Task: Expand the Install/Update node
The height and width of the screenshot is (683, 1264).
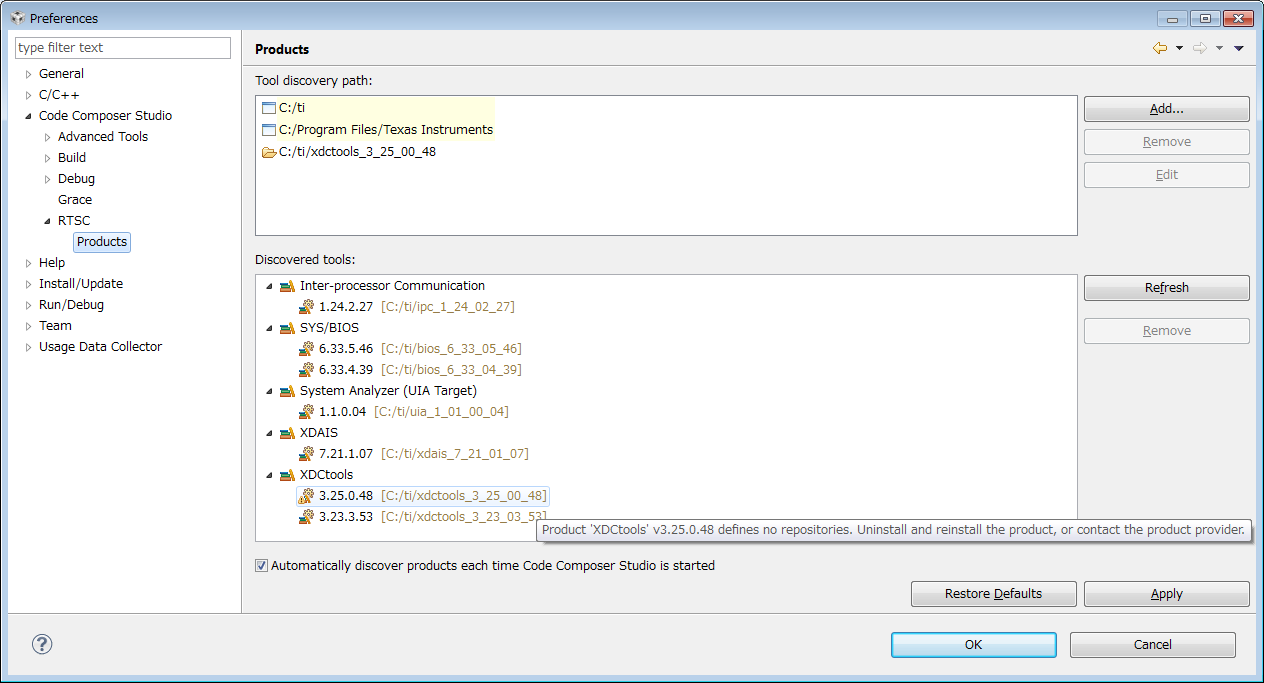Action: (29, 284)
